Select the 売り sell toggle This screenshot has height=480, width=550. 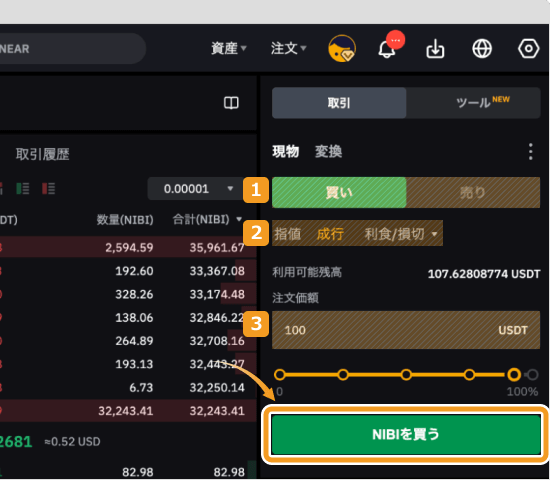coord(473,192)
